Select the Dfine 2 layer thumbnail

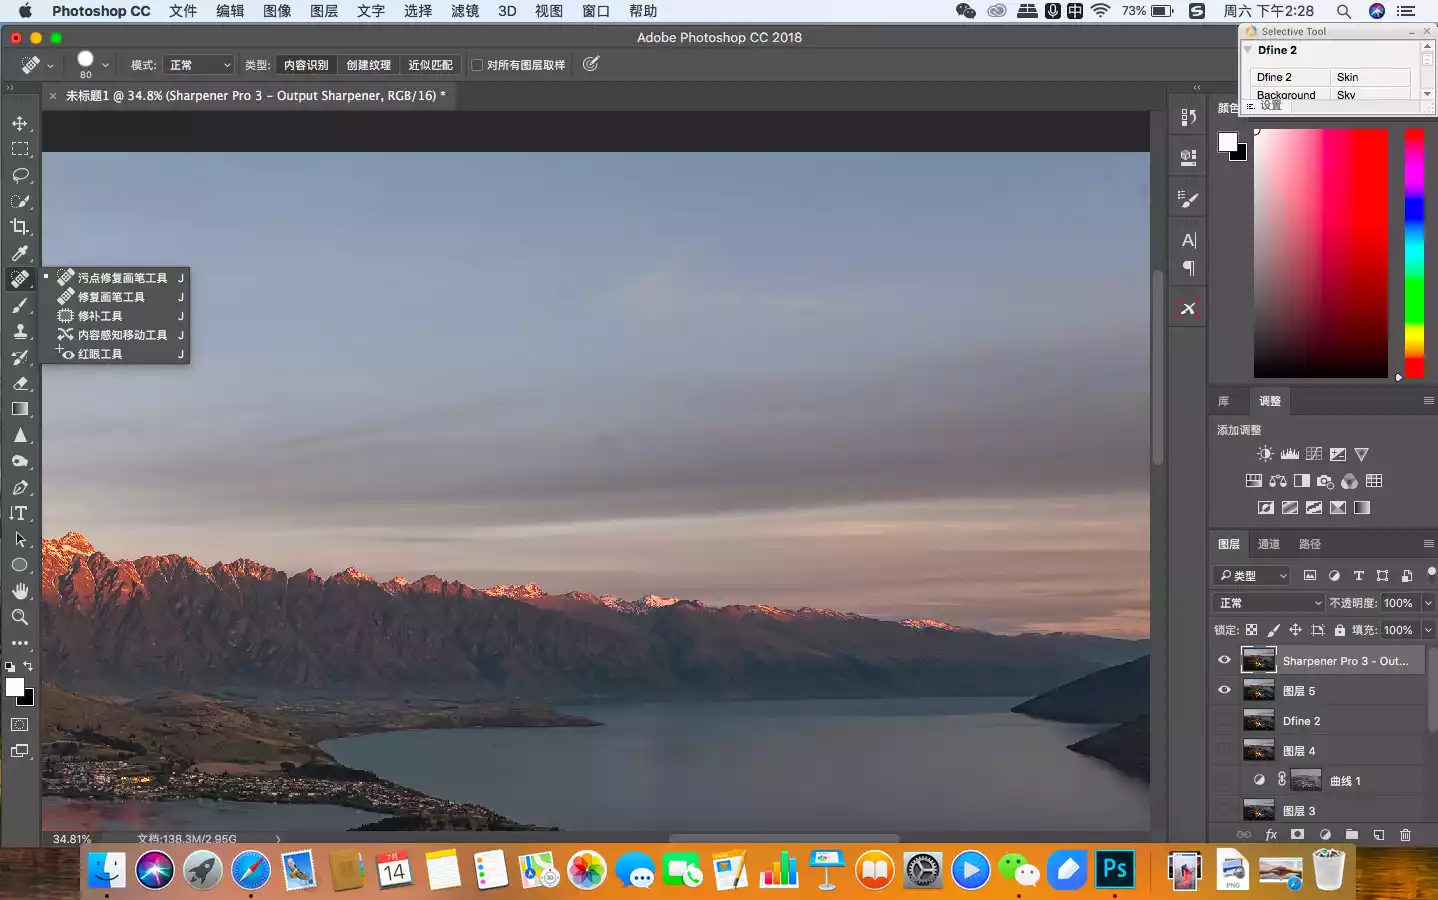coord(1258,720)
